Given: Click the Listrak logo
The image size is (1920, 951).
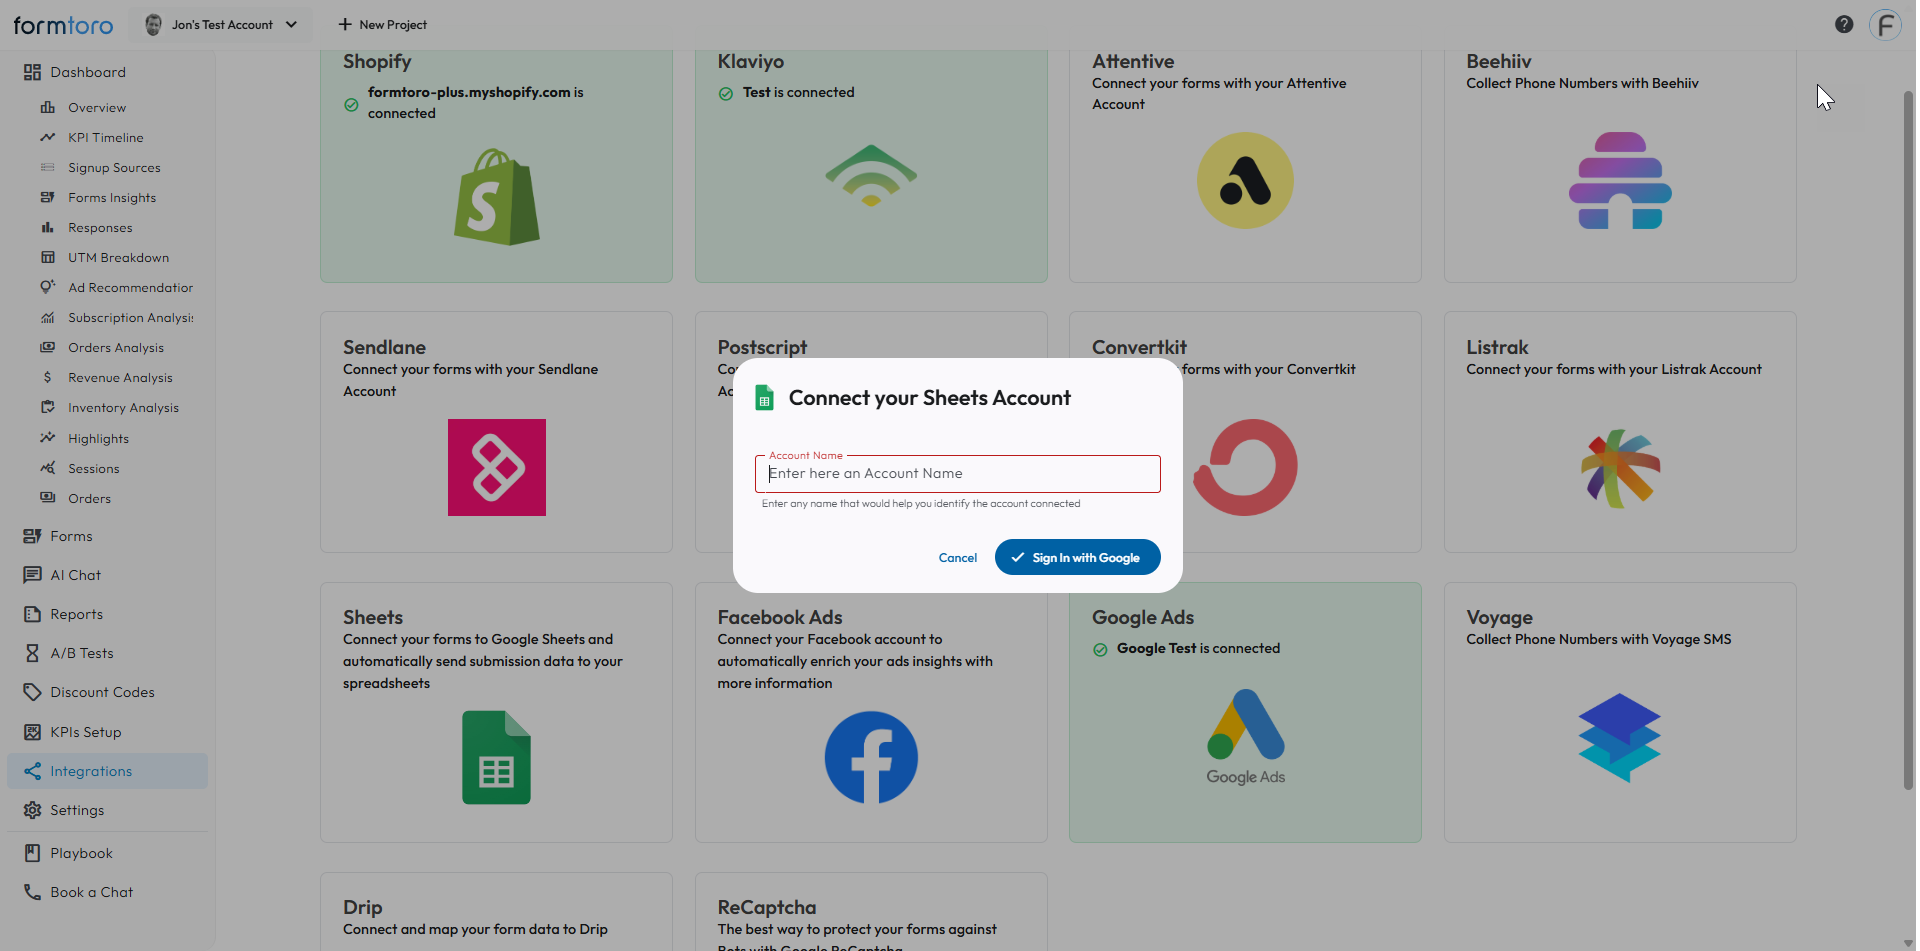Looking at the screenshot, I should 1620,468.
